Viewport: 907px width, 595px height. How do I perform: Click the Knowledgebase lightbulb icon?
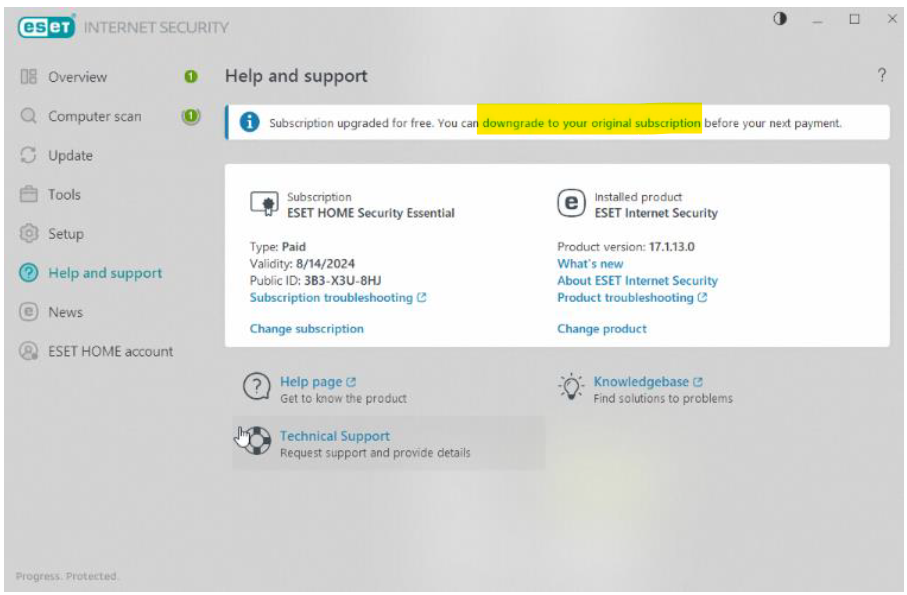(570, 388)
